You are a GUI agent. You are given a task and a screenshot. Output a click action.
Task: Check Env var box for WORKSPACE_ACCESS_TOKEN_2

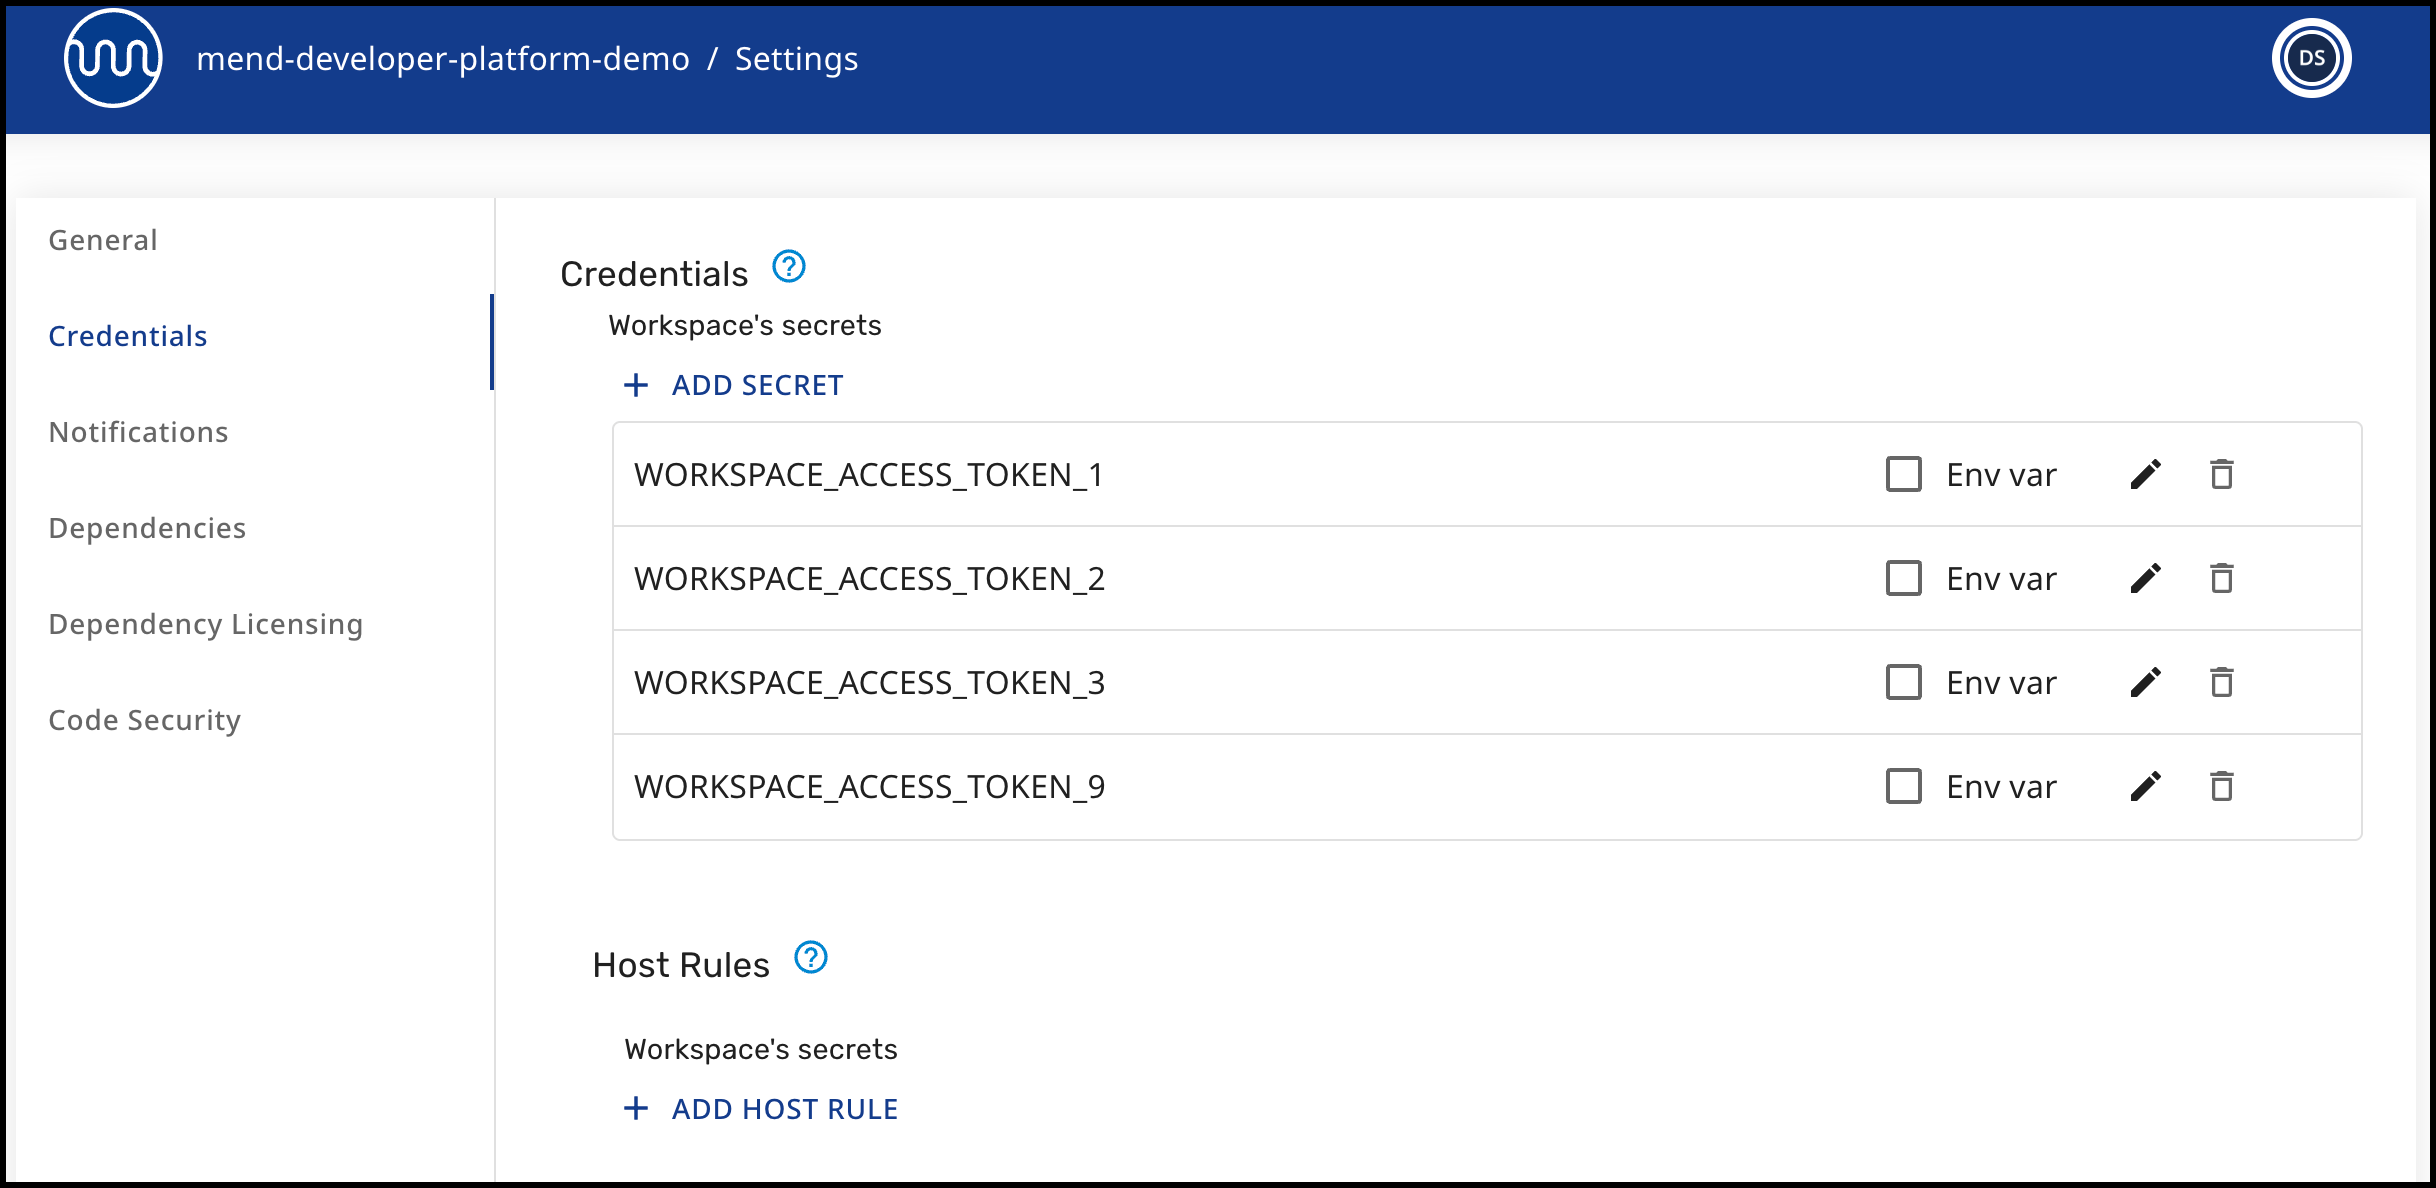point(1903,579)
